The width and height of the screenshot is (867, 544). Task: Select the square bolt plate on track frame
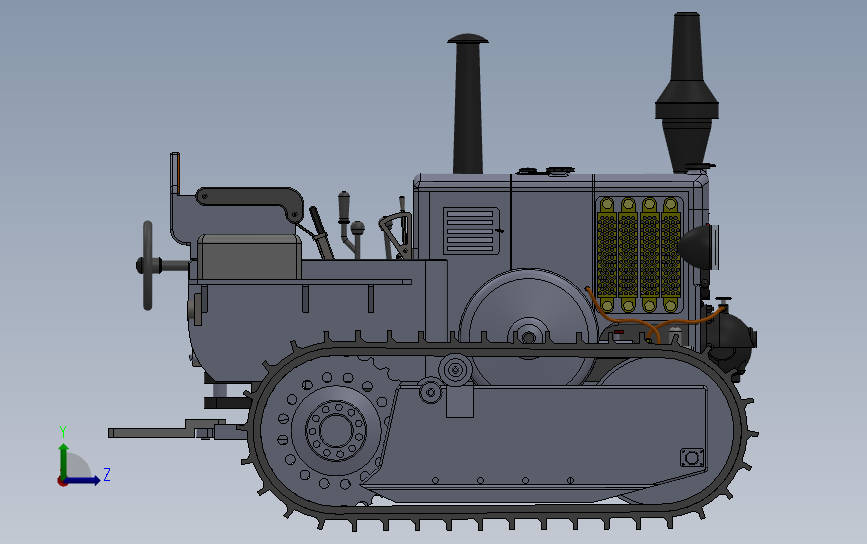692,458
